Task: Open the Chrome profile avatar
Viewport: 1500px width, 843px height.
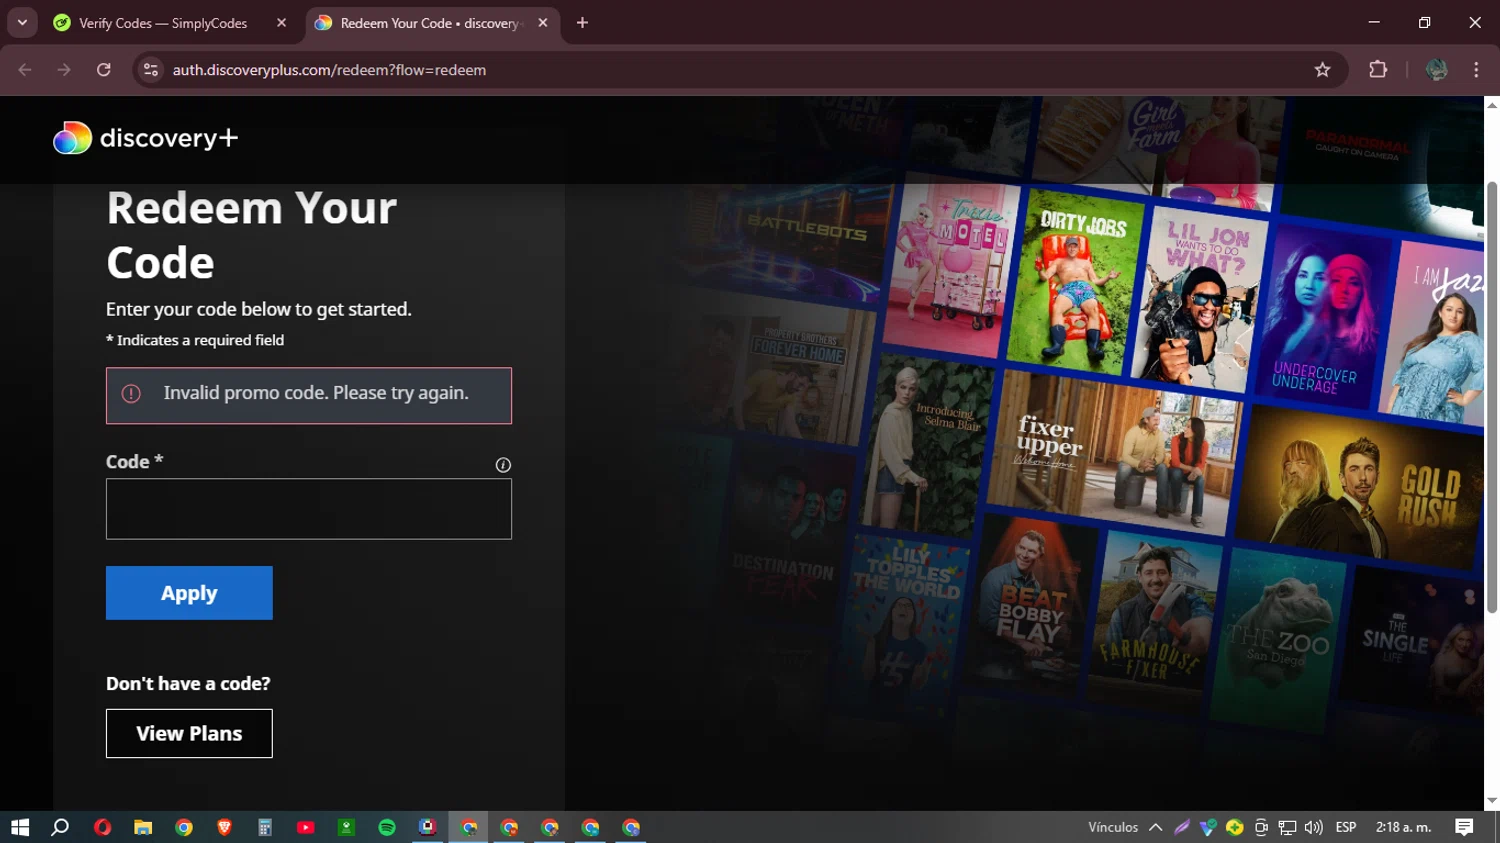Action: pyautogui.click(x=1436, y=70)
